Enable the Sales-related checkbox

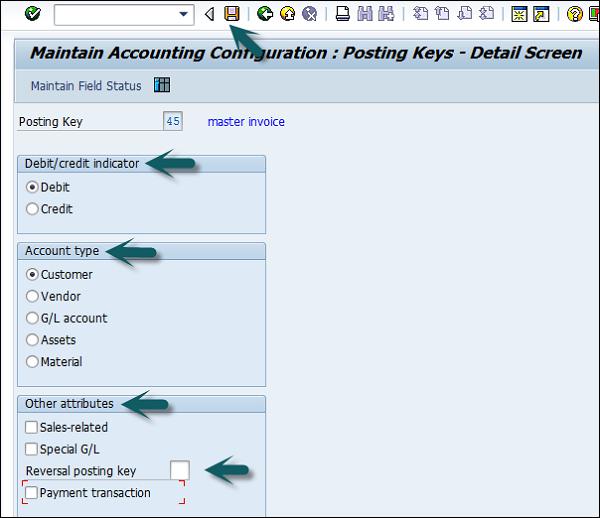pyautogui.click(x=32, y=427)
